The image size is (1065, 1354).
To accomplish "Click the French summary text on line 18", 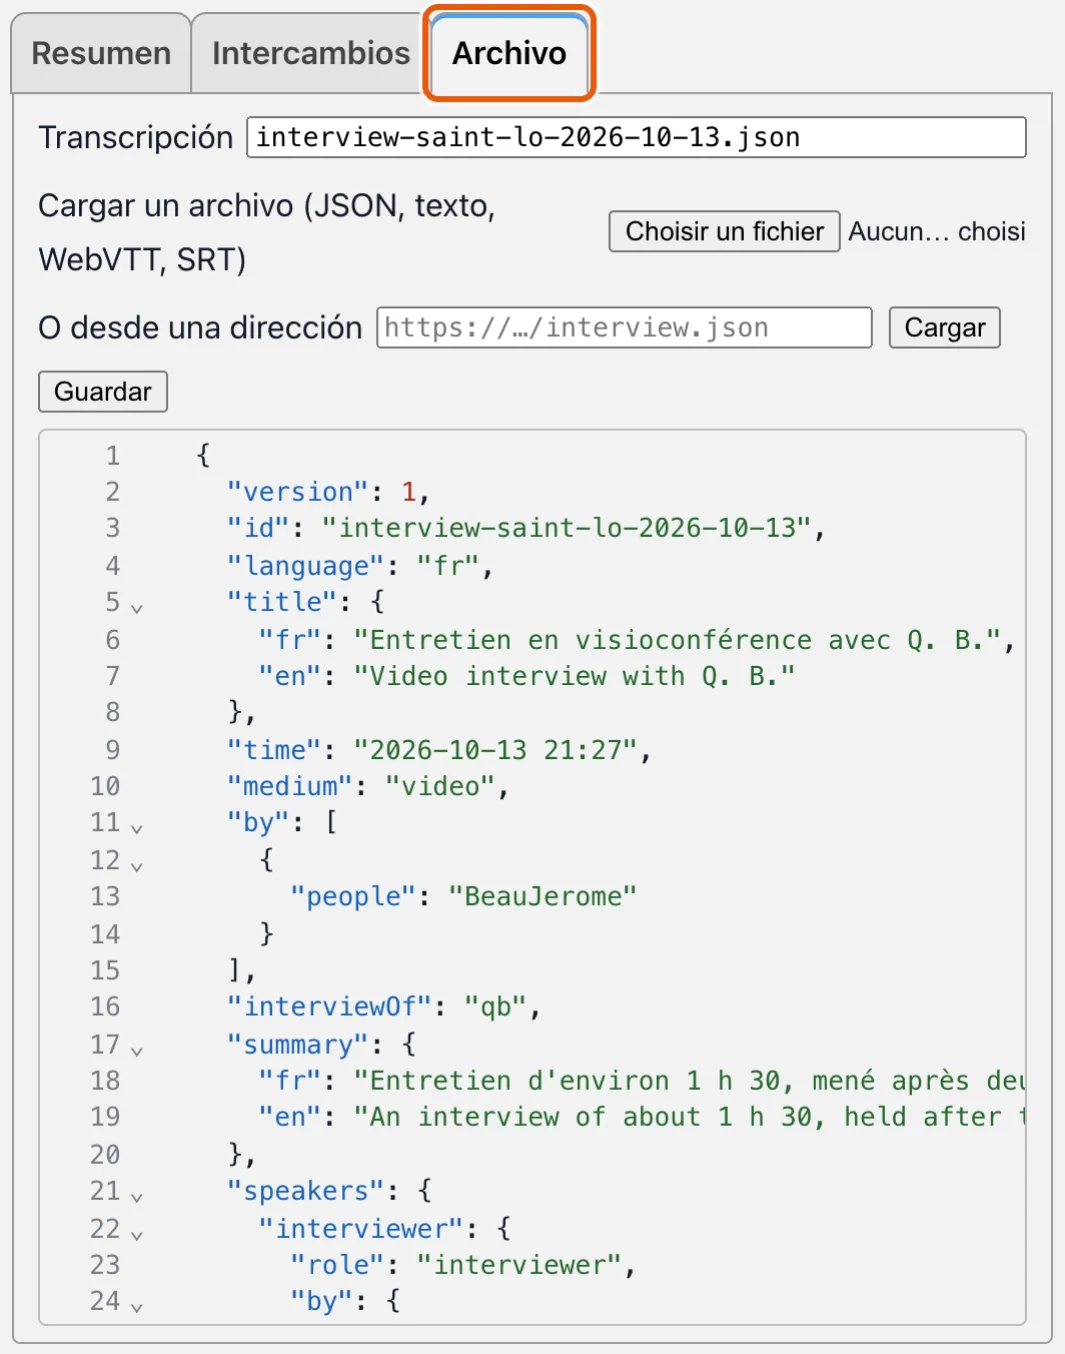I will [689, 1080].
